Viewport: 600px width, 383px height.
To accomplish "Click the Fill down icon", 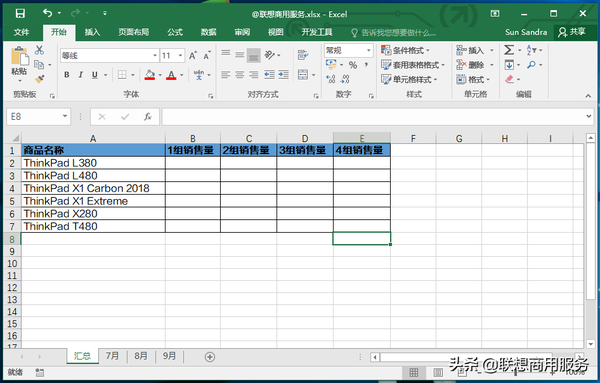I will coord(509,65).
